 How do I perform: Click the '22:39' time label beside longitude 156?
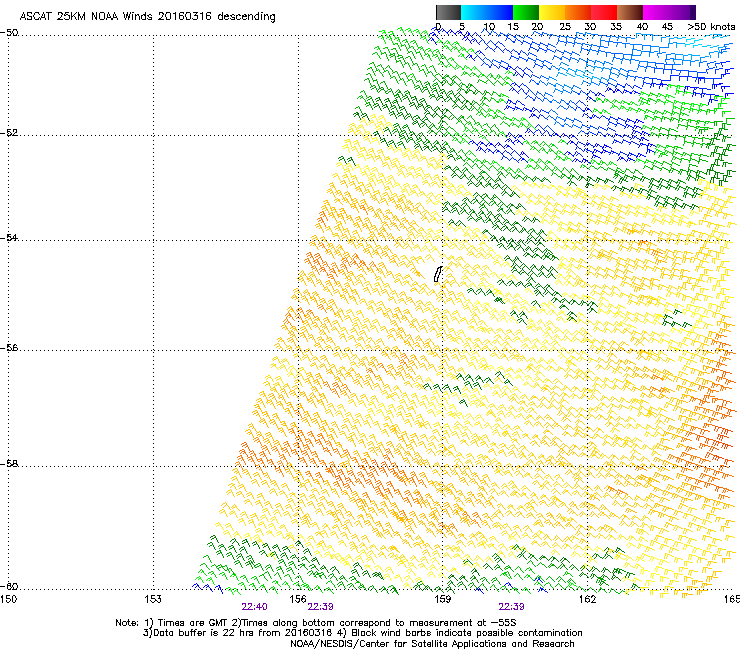pyautogui.click(x=320, y=607)
